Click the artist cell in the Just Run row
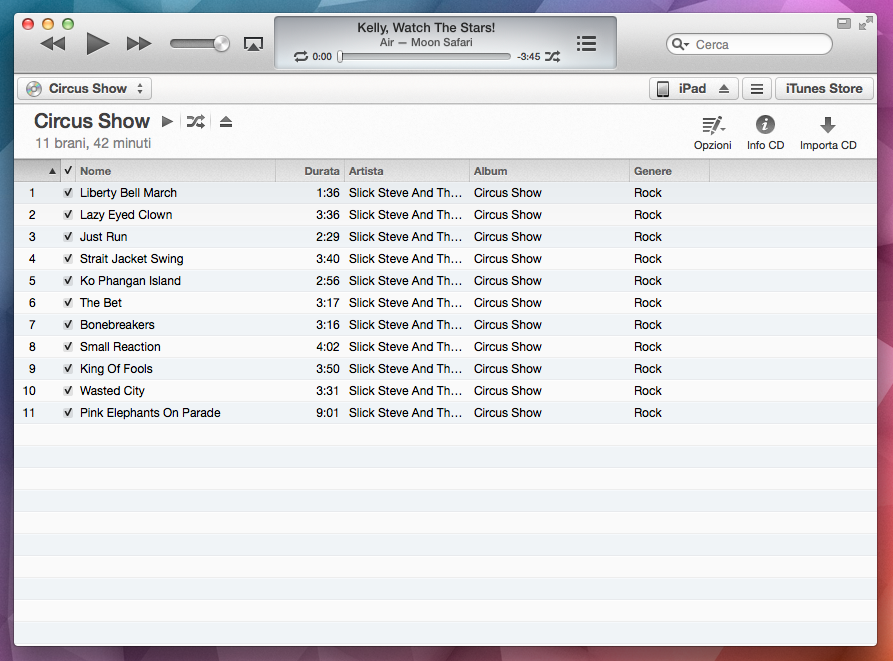 point(405,236)
